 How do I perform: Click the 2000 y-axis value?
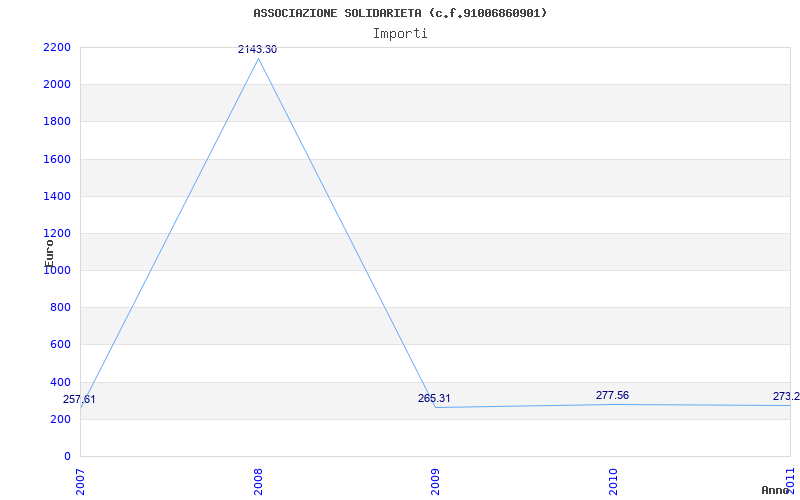(x=57, y=85)
